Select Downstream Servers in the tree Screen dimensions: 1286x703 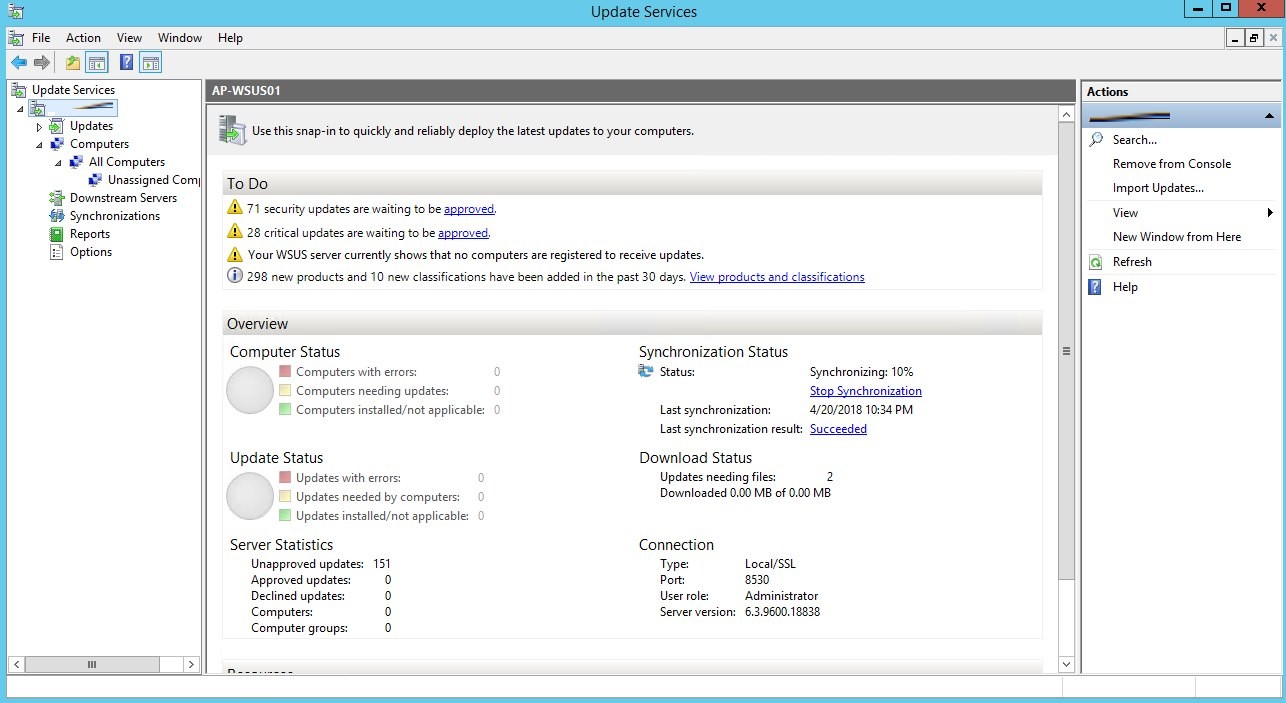pos(123,198)
